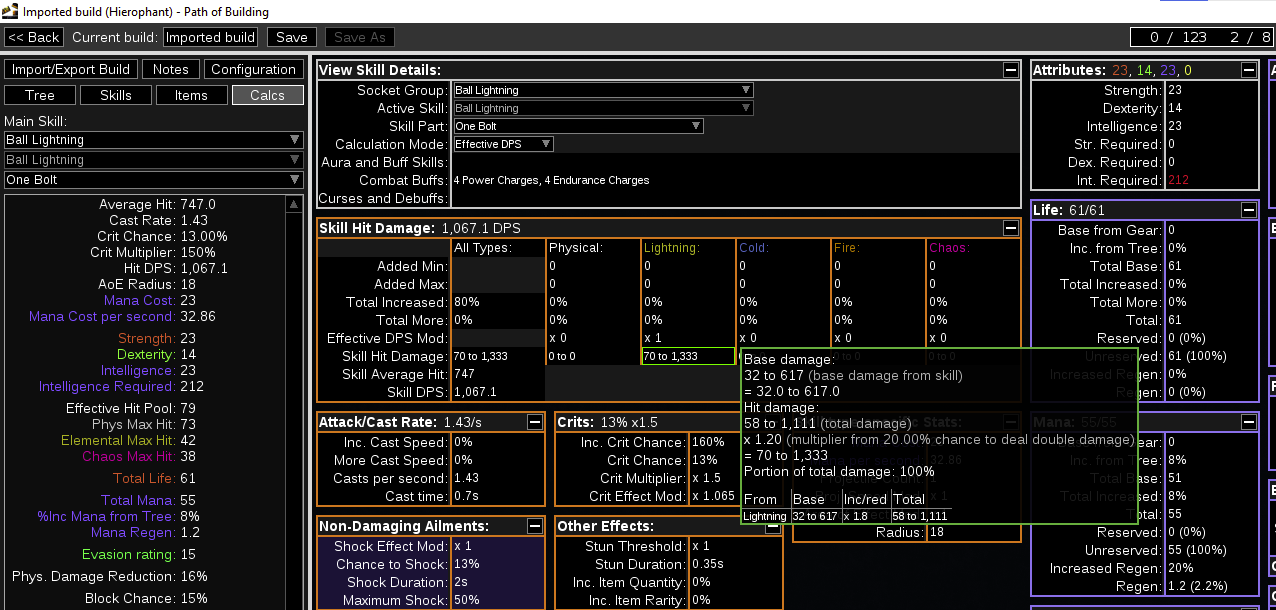Viewport: 1276px width, 610px height.
Task: Click the Int. Required 212 value
Action: coord(1179,180)
